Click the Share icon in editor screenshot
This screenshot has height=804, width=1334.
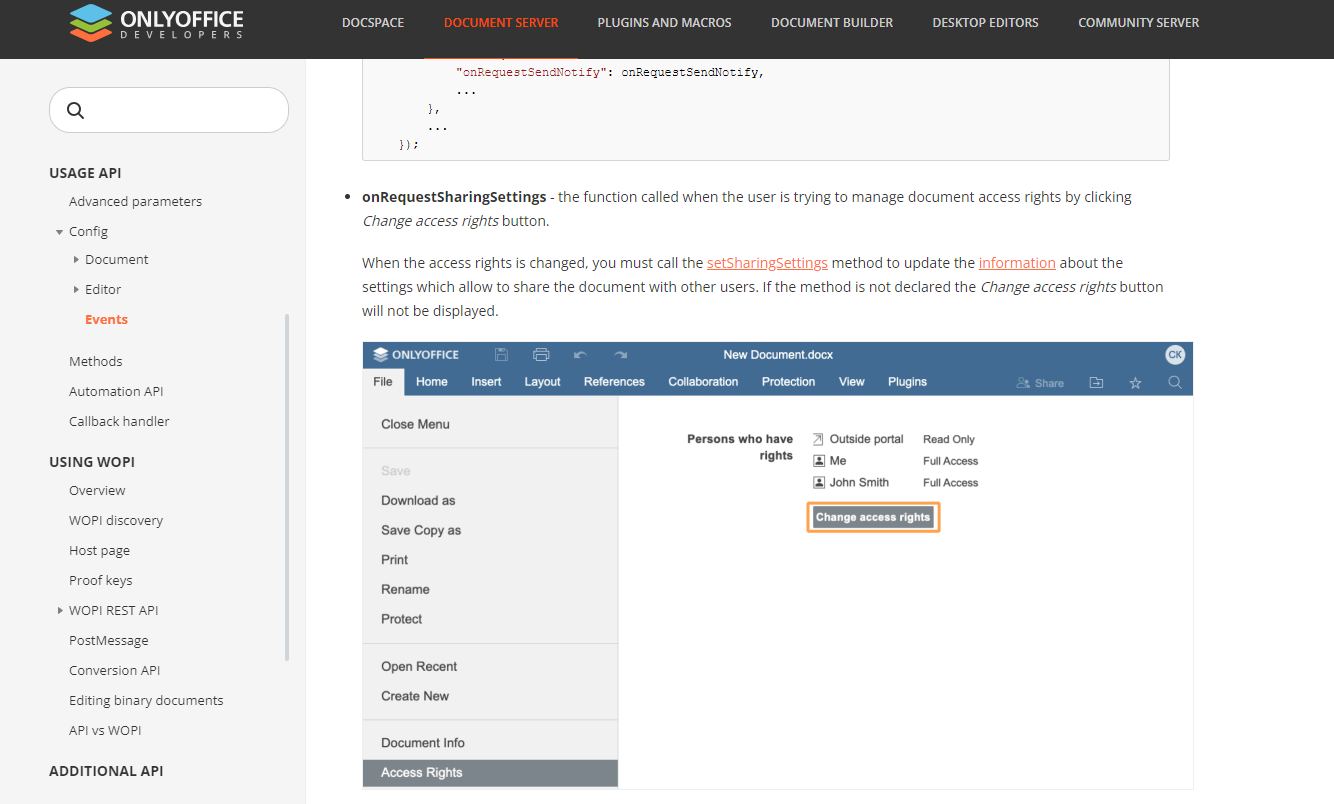coord(1040,382)
